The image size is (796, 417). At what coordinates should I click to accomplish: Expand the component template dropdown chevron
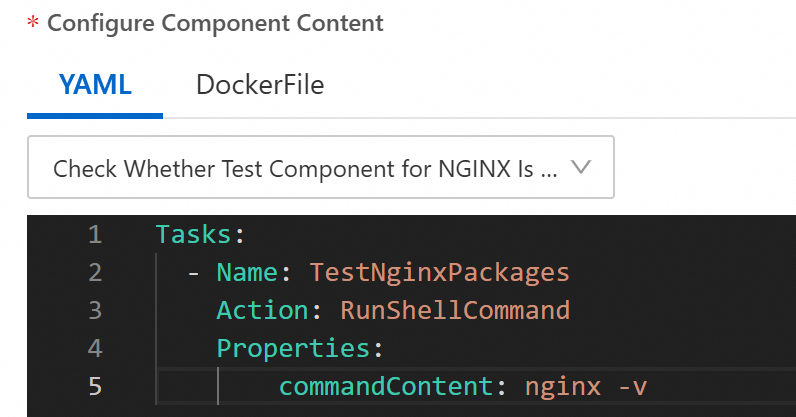pos(581,167)
